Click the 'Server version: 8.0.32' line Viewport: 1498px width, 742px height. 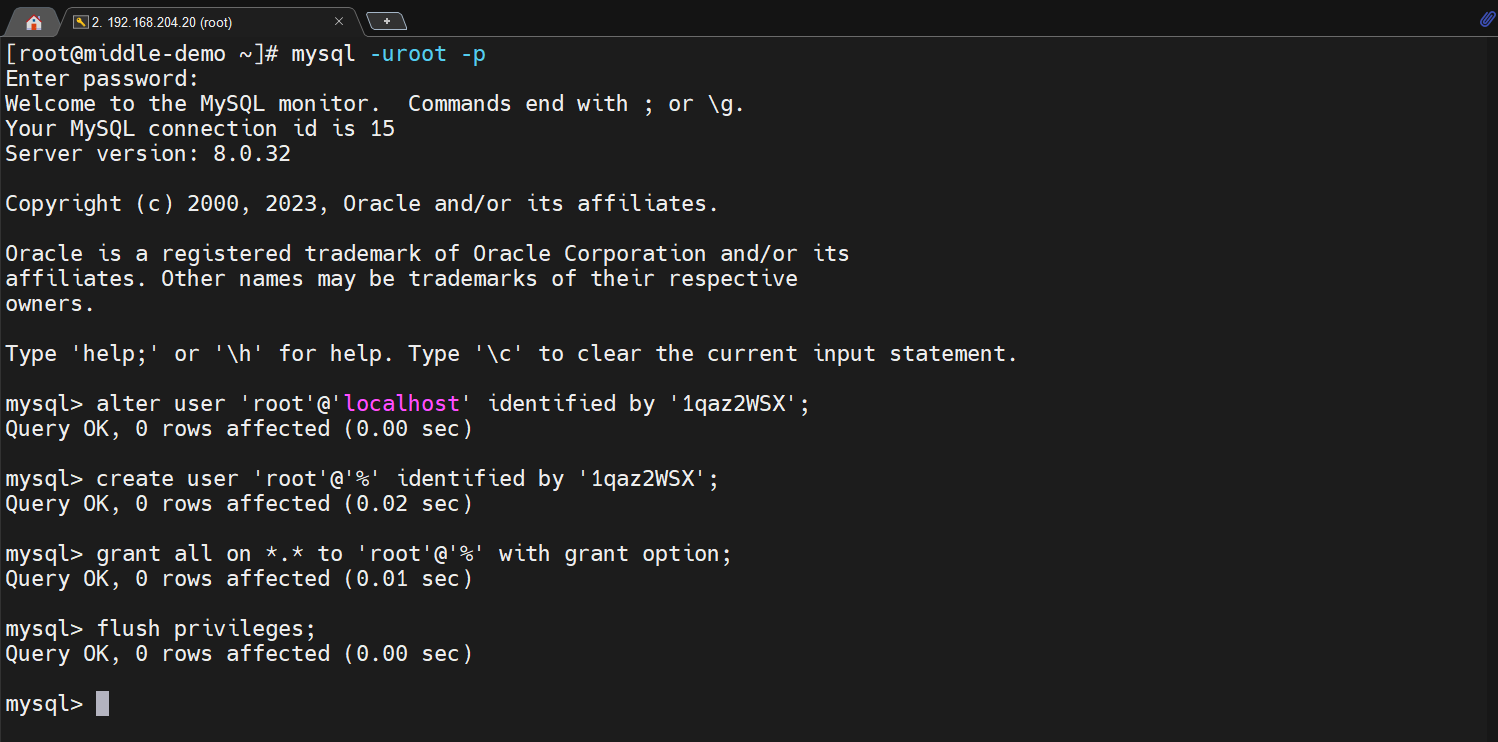click(148, 154)
